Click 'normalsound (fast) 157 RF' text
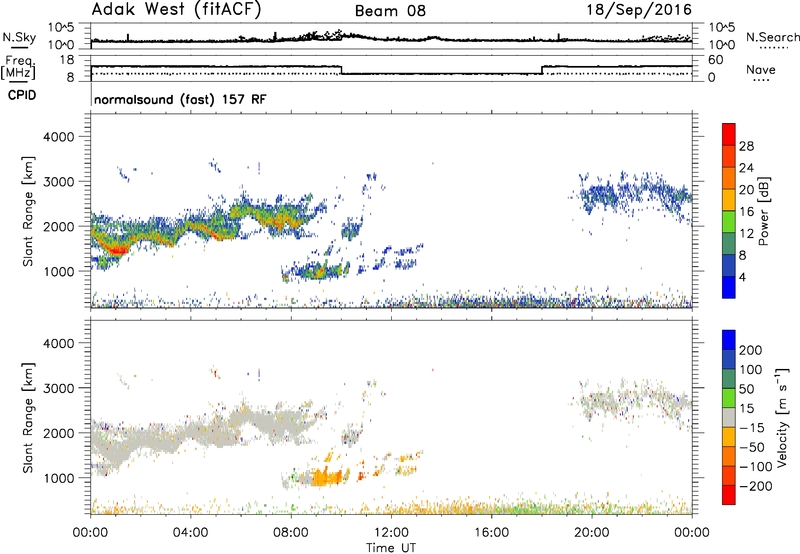This screenshot has width=800, height=554. pyautogui.click(x=180, y=99)
